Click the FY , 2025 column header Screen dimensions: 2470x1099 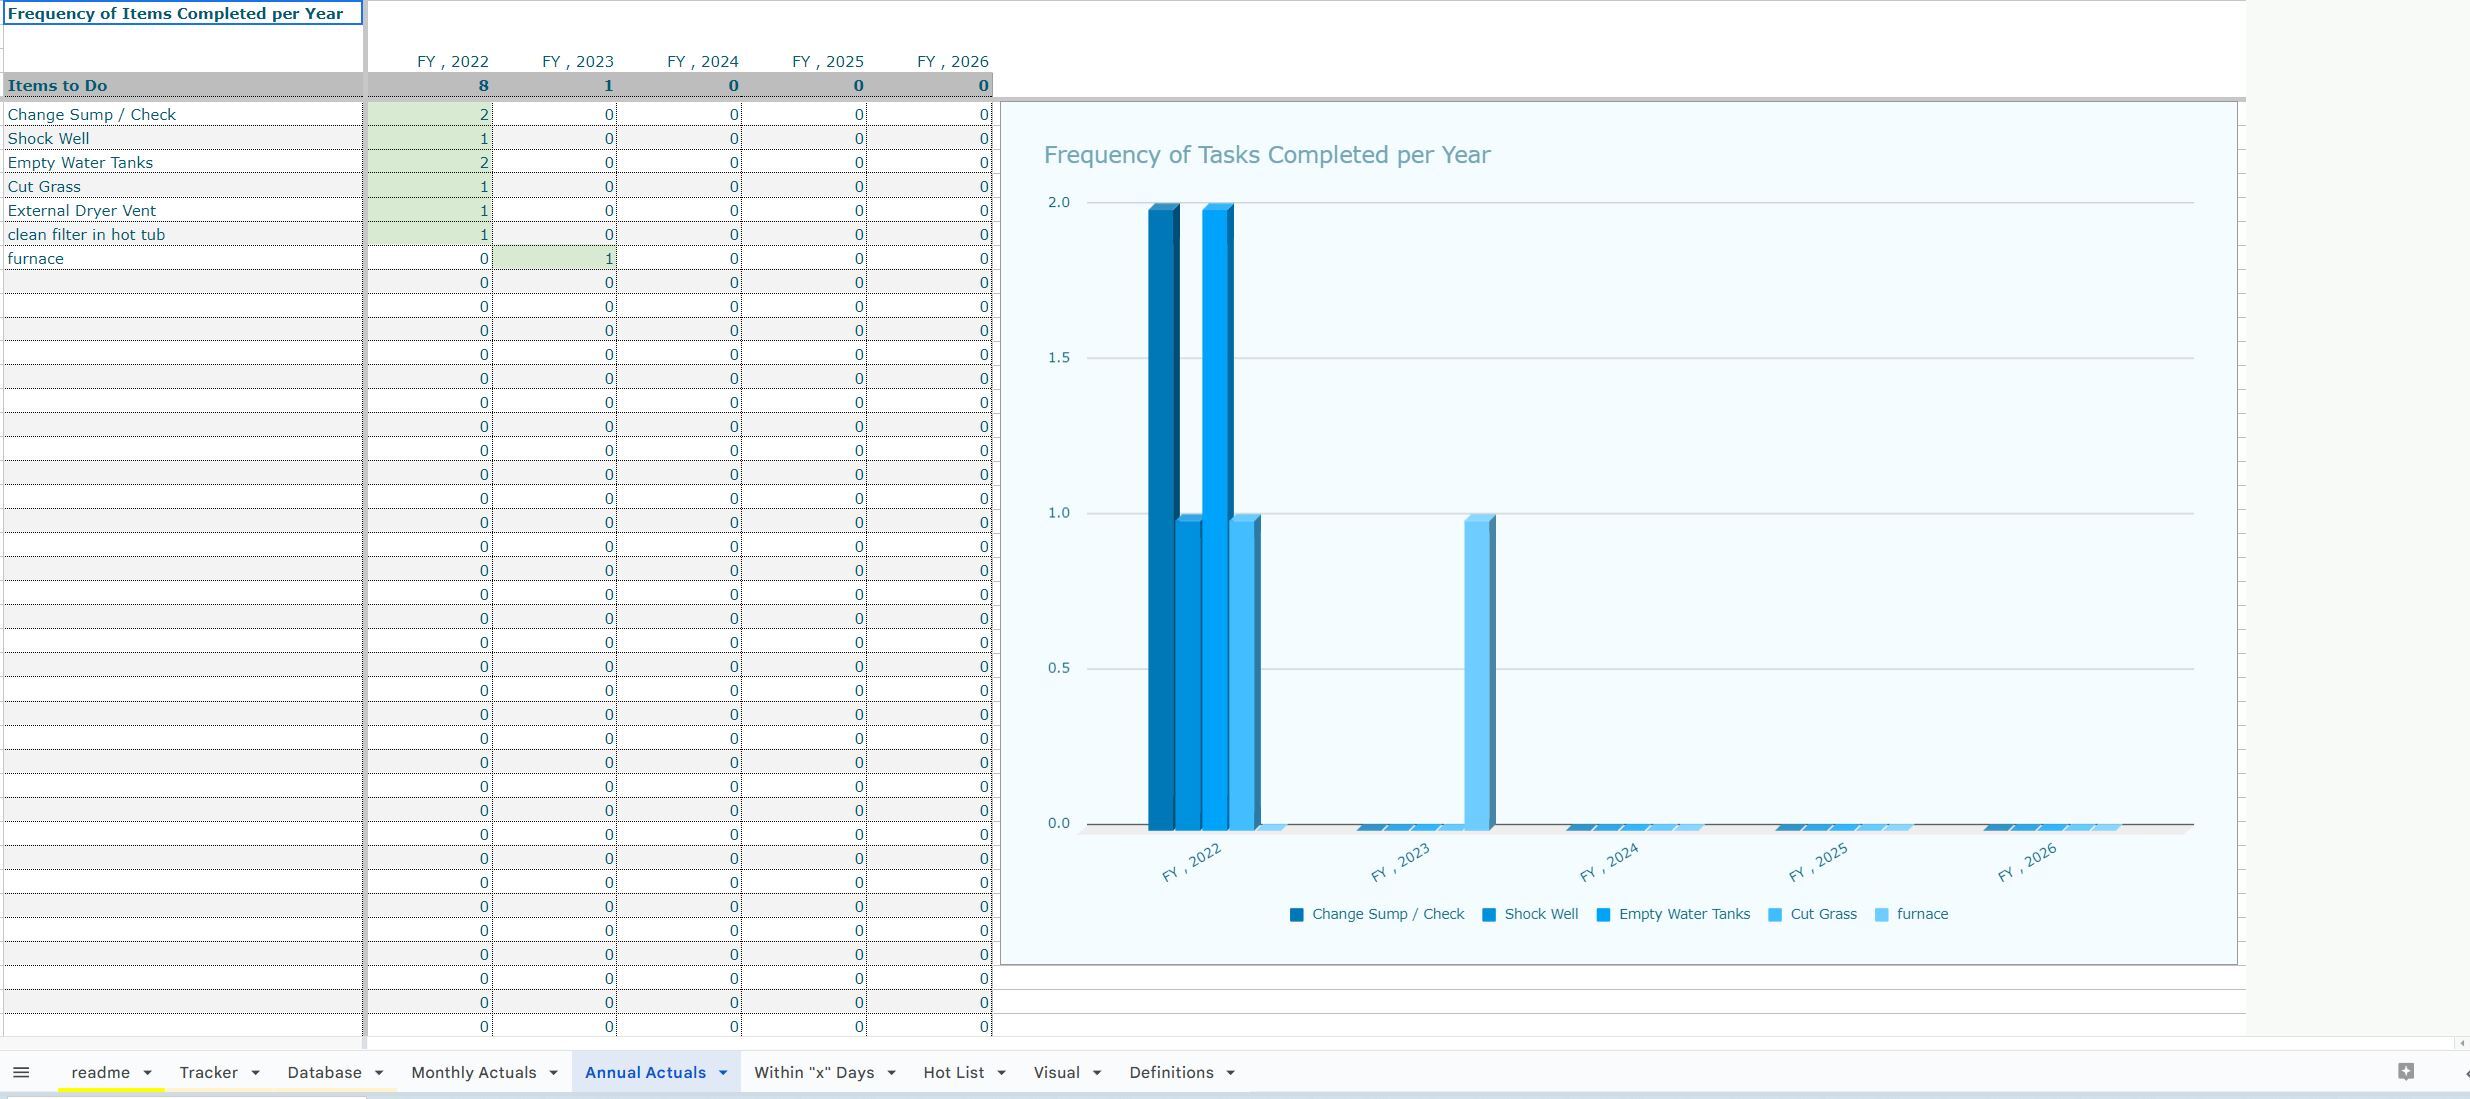(827, 61)
